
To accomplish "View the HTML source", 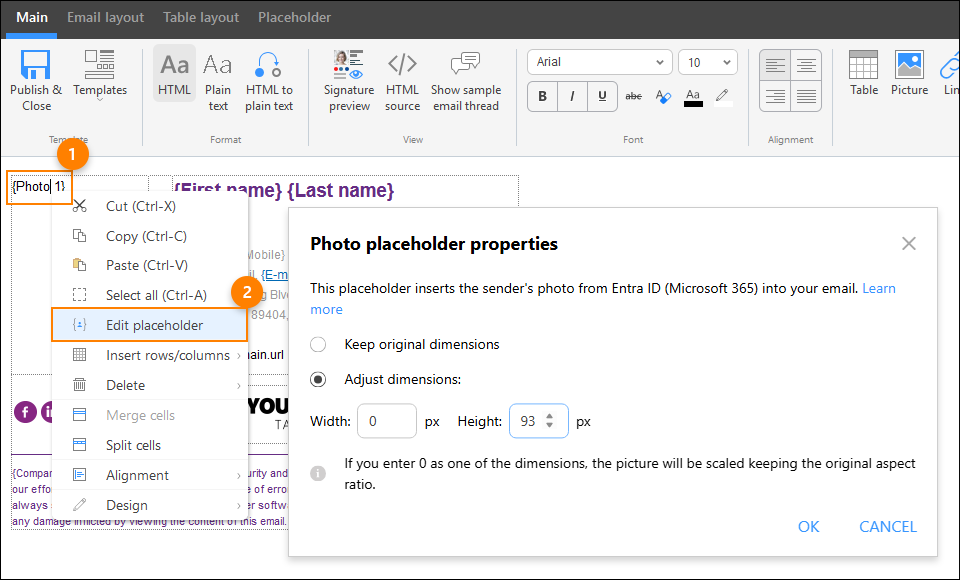I will (402, 81).
